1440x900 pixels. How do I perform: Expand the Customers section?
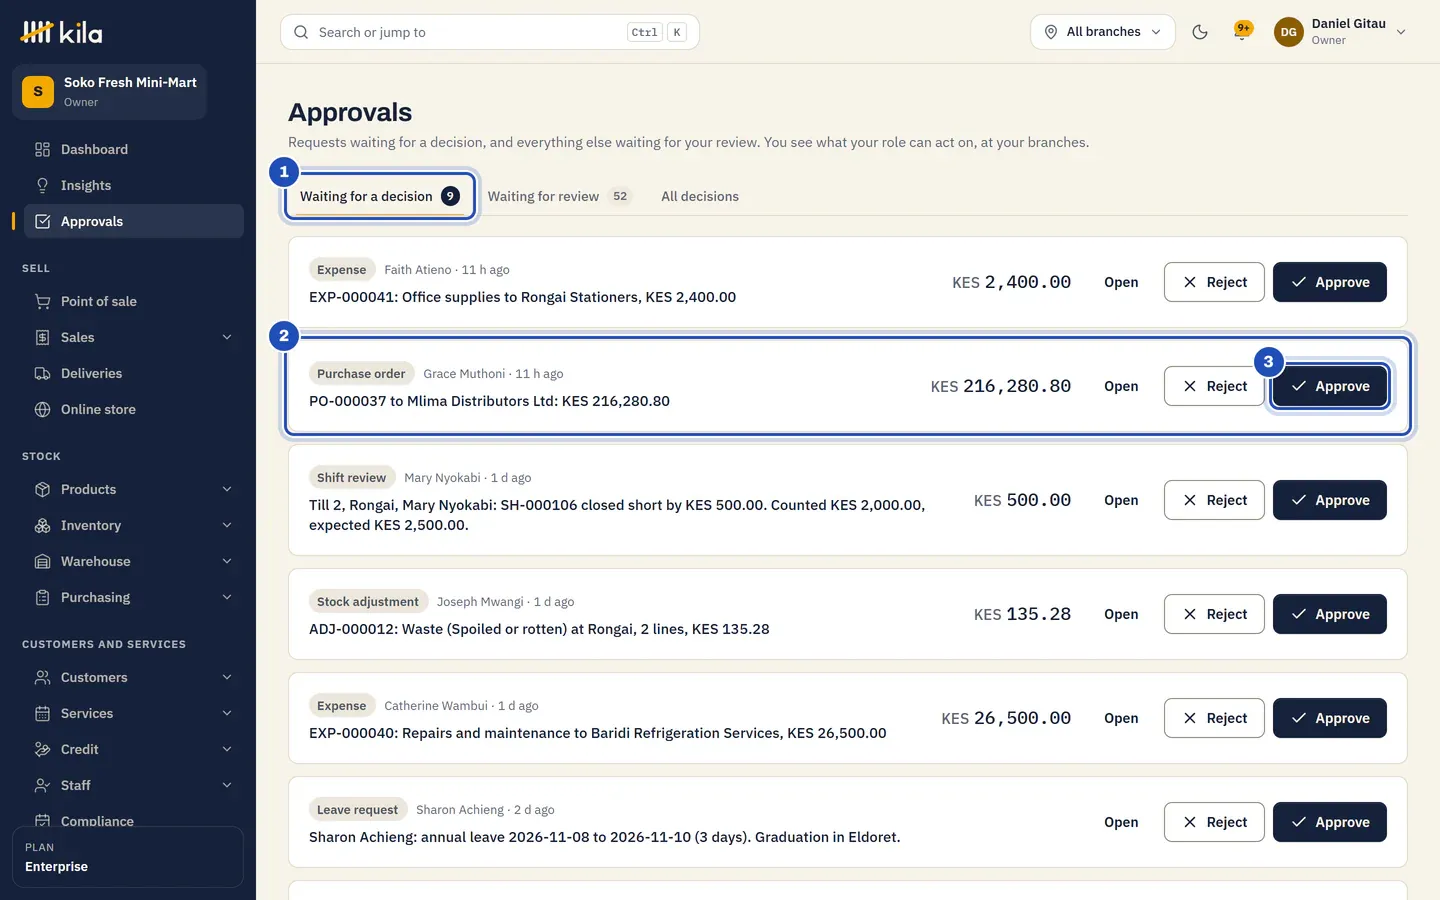coord(133,677)
